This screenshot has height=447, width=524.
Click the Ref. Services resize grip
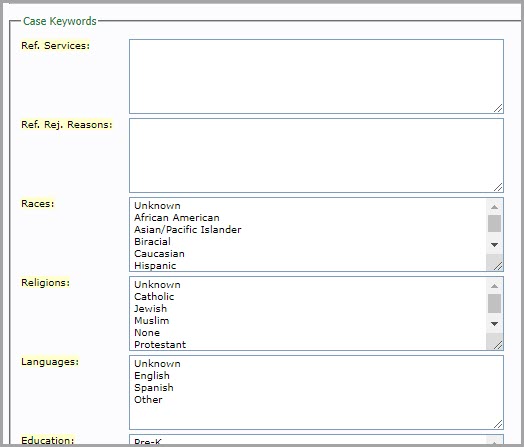(x=498, y=108)
